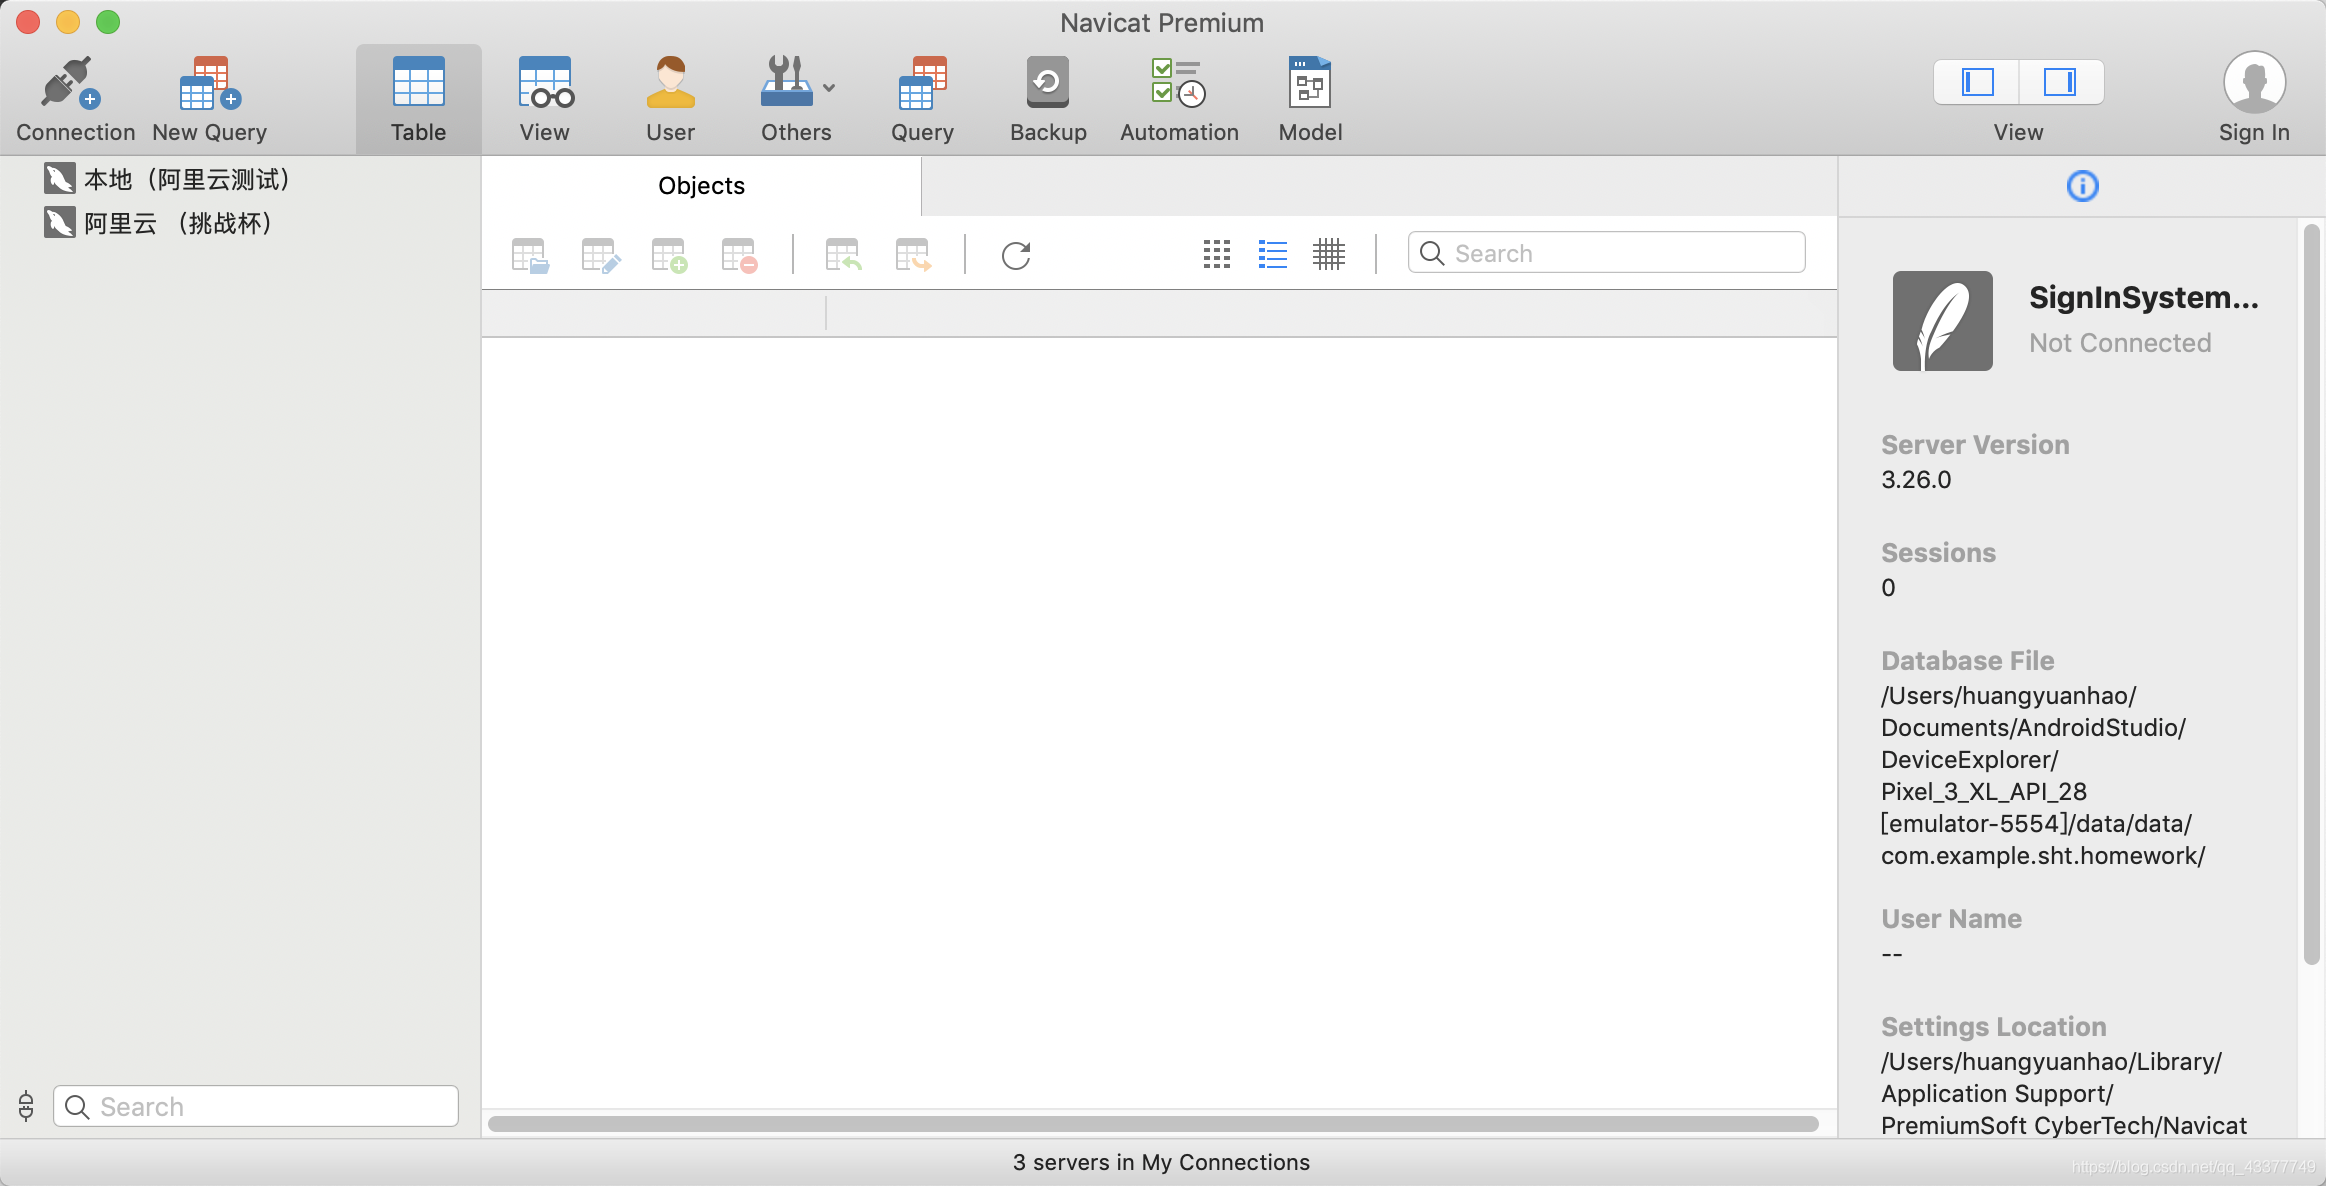This screenshot has height=1186, width=2326.
Task: Click the Search input field
Action: [x=1608, y=253]
